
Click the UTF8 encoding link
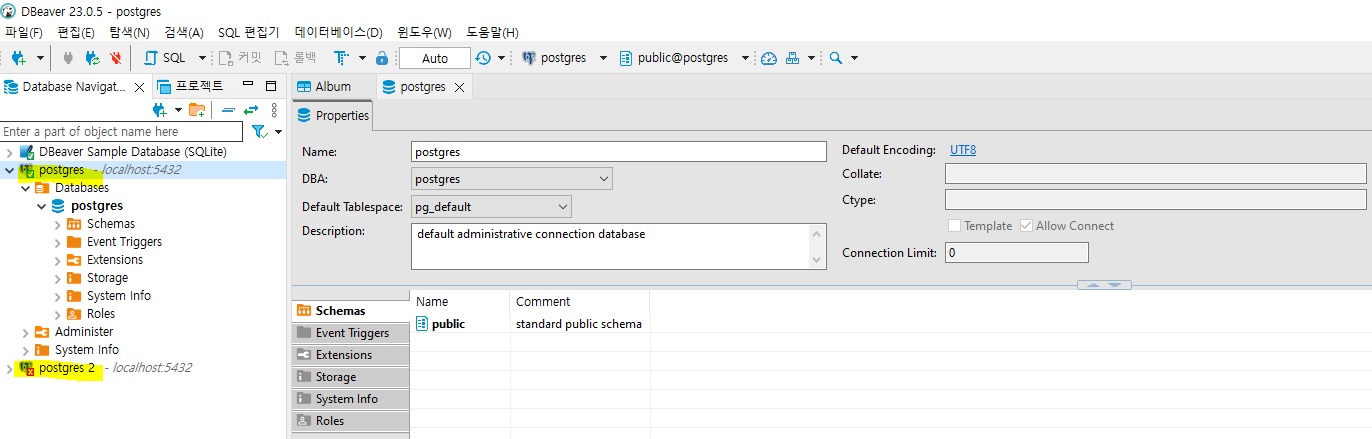pos(962,150)
